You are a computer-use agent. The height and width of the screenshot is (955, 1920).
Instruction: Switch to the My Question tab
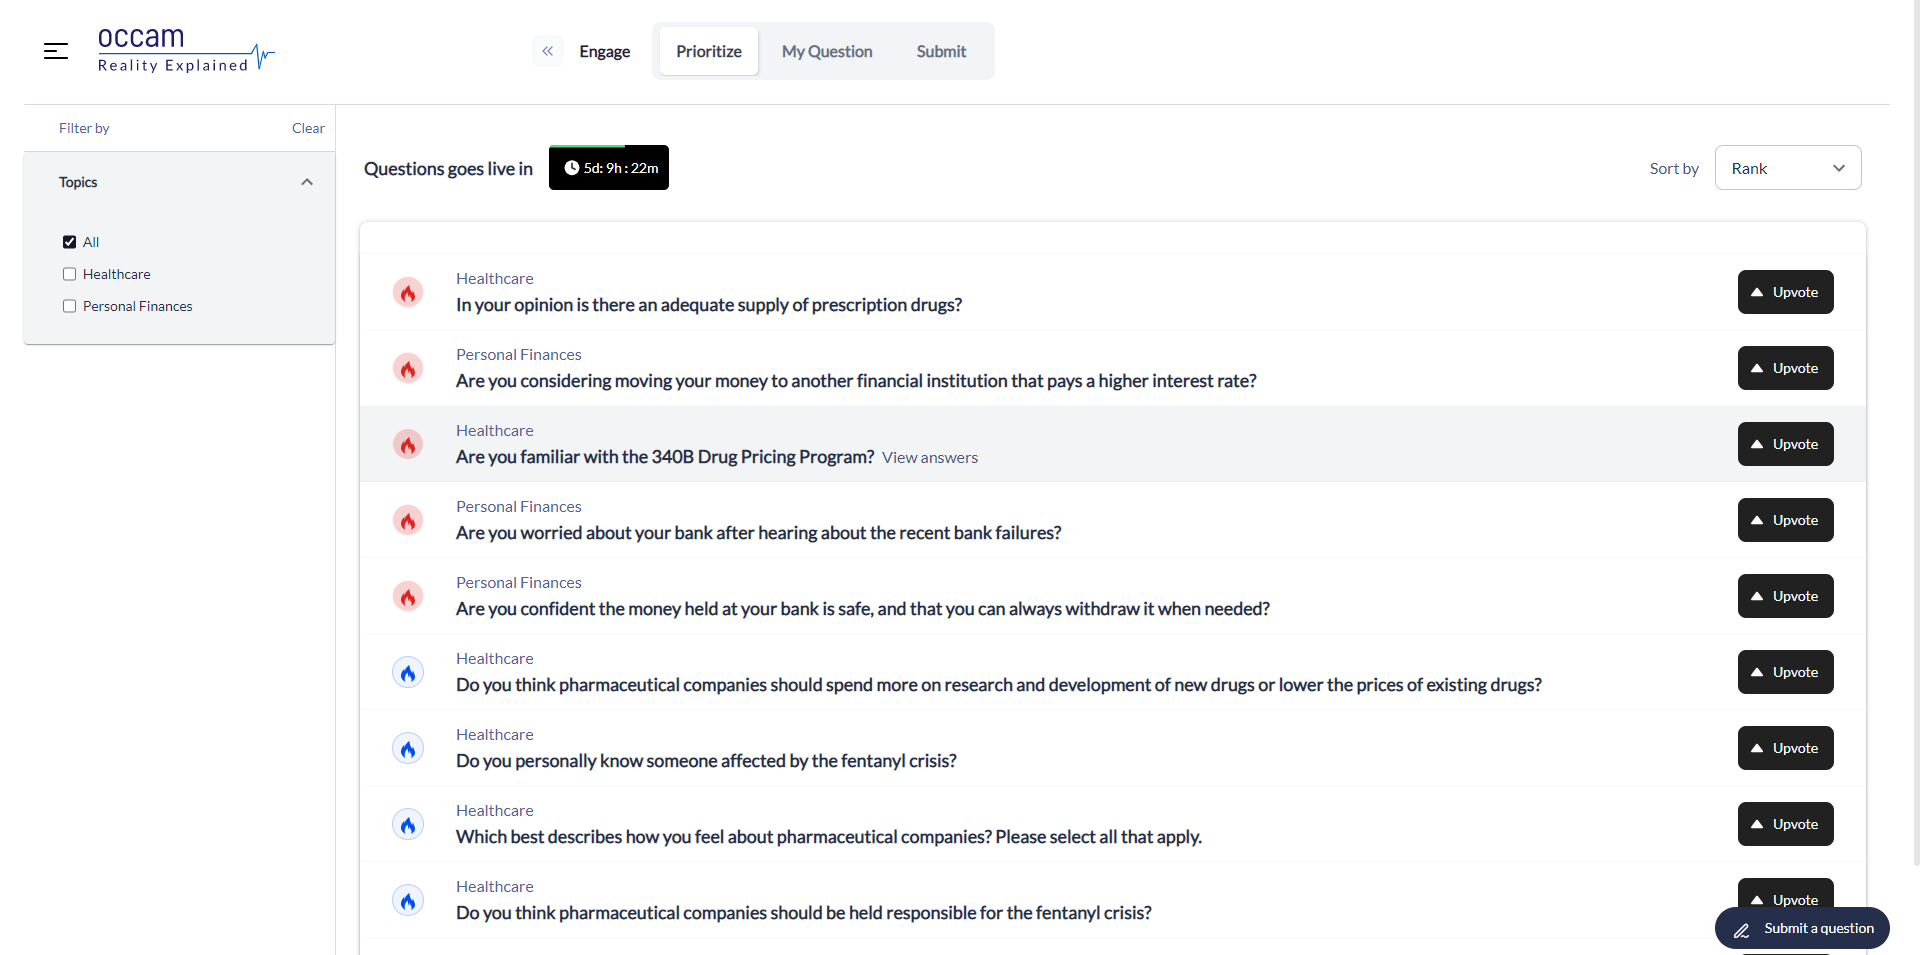[826, 51]
